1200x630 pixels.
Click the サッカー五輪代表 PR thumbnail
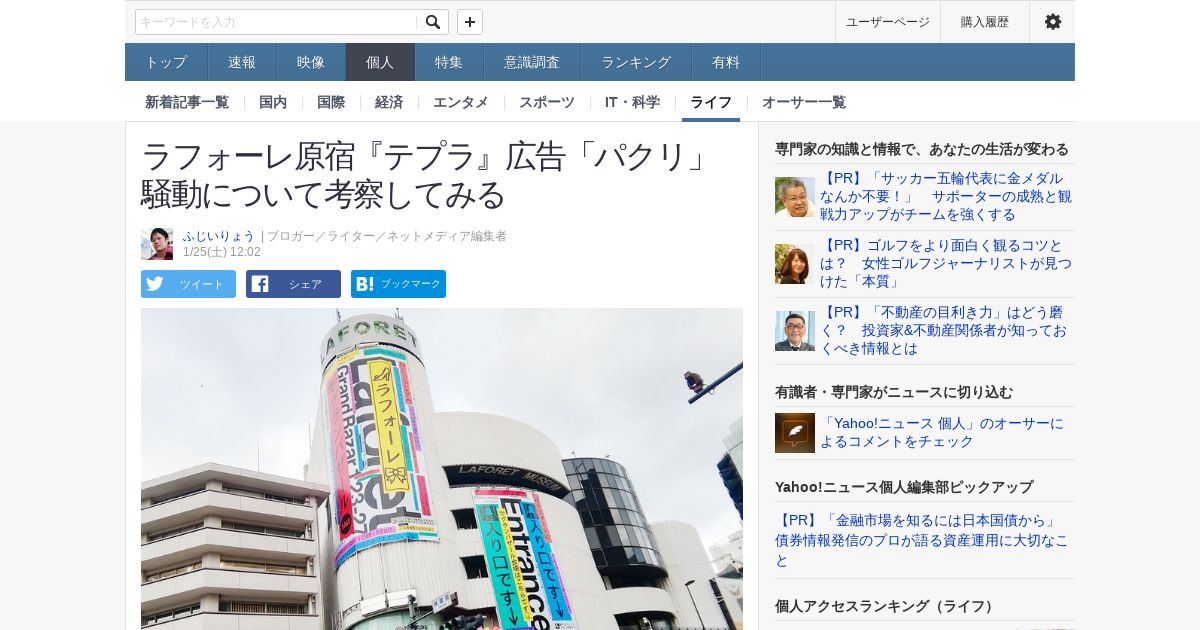(795, 197)
